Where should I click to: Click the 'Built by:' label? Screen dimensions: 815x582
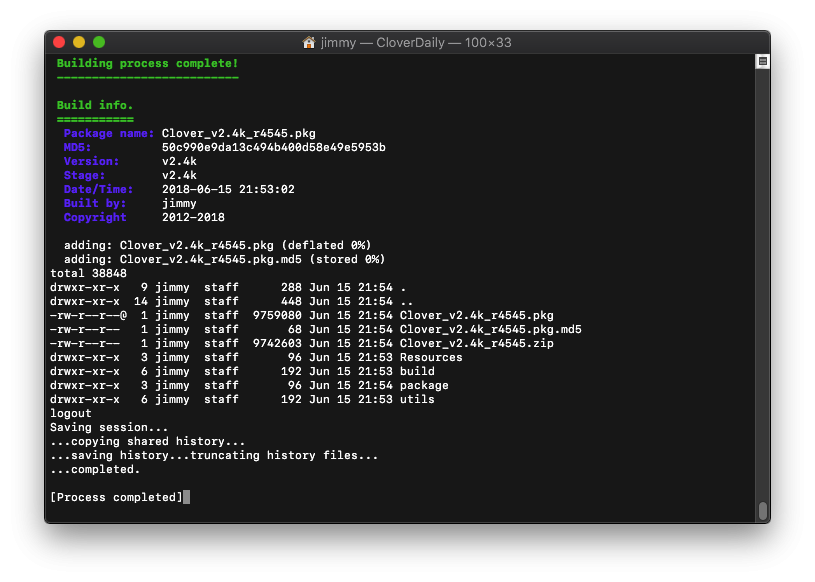[95, 204]
